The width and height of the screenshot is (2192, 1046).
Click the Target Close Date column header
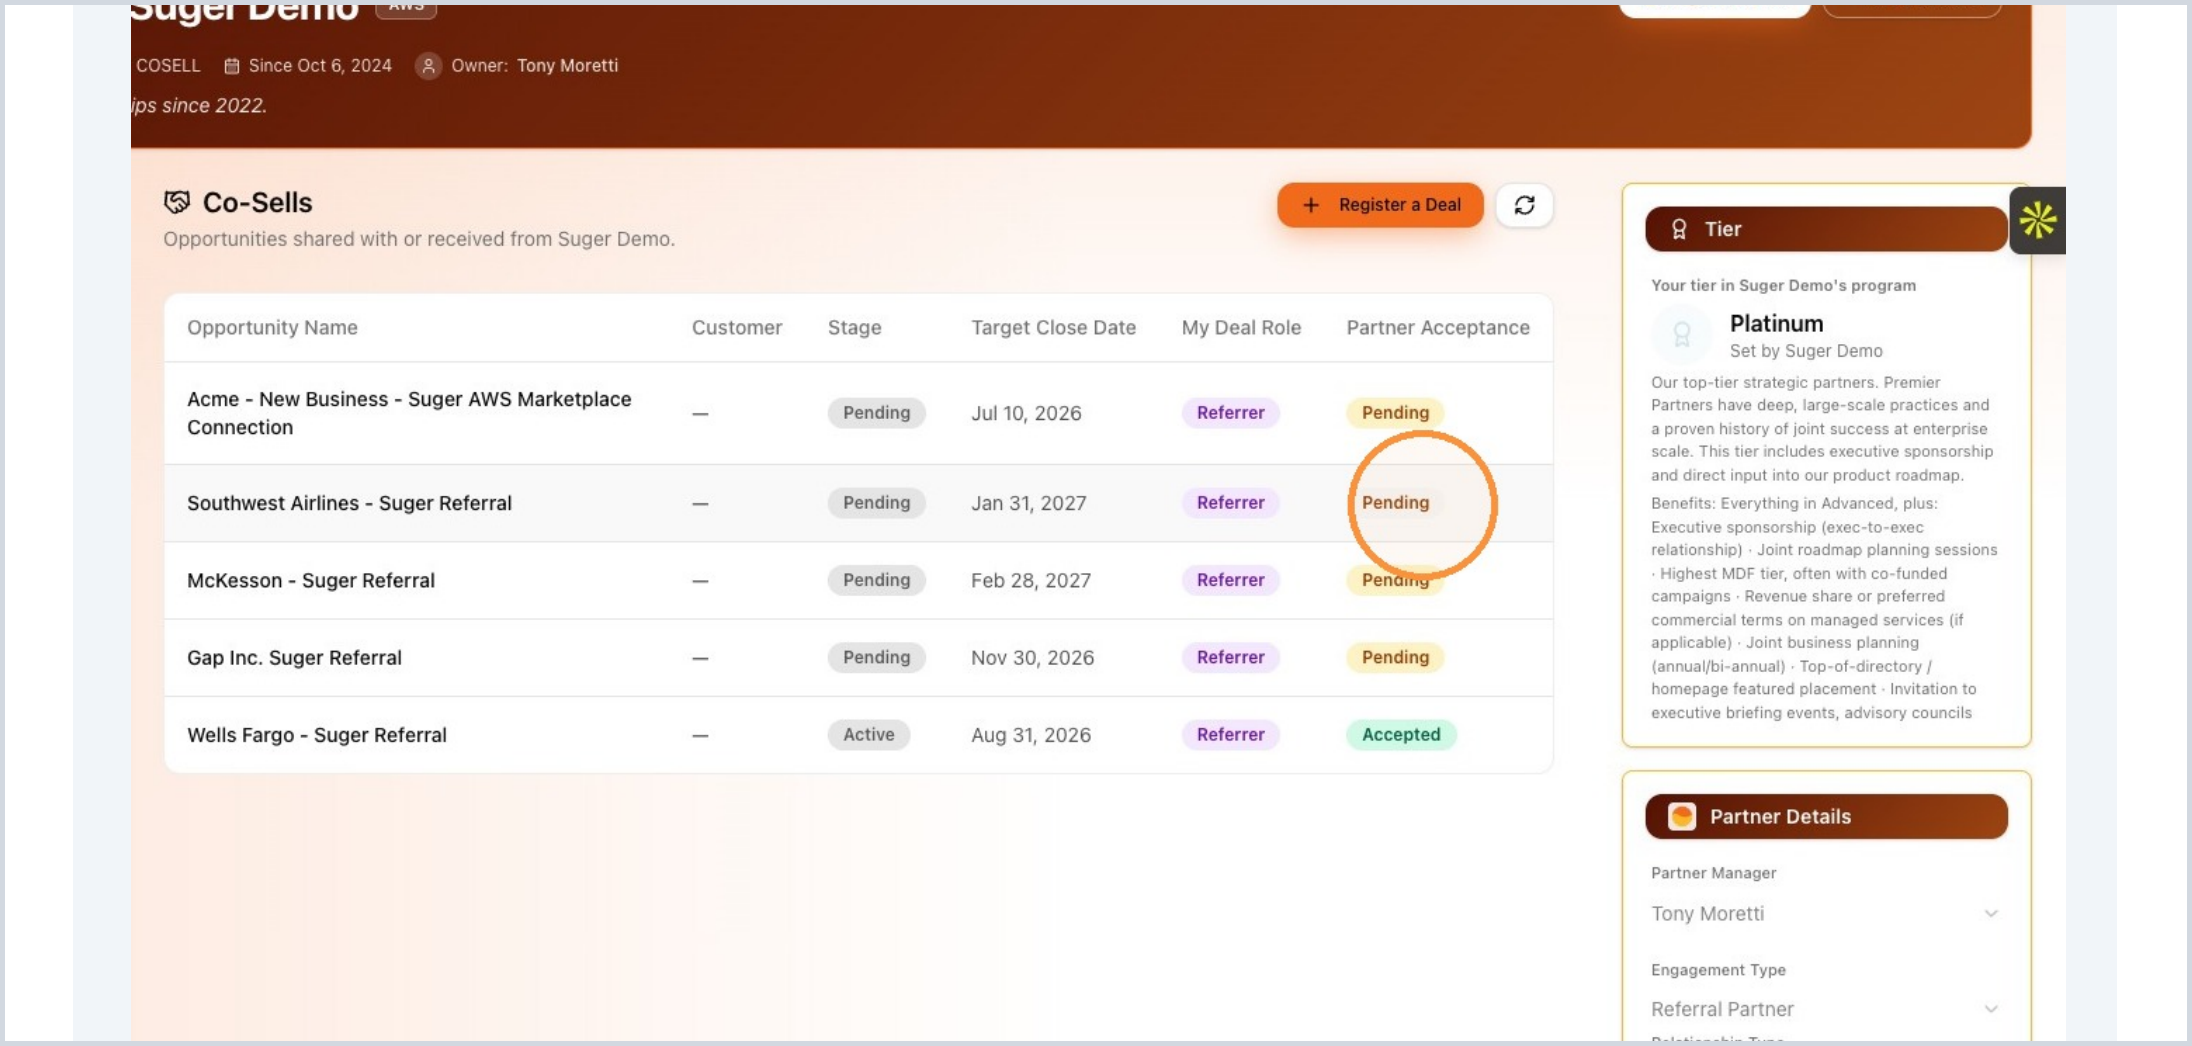point(1053,327)
